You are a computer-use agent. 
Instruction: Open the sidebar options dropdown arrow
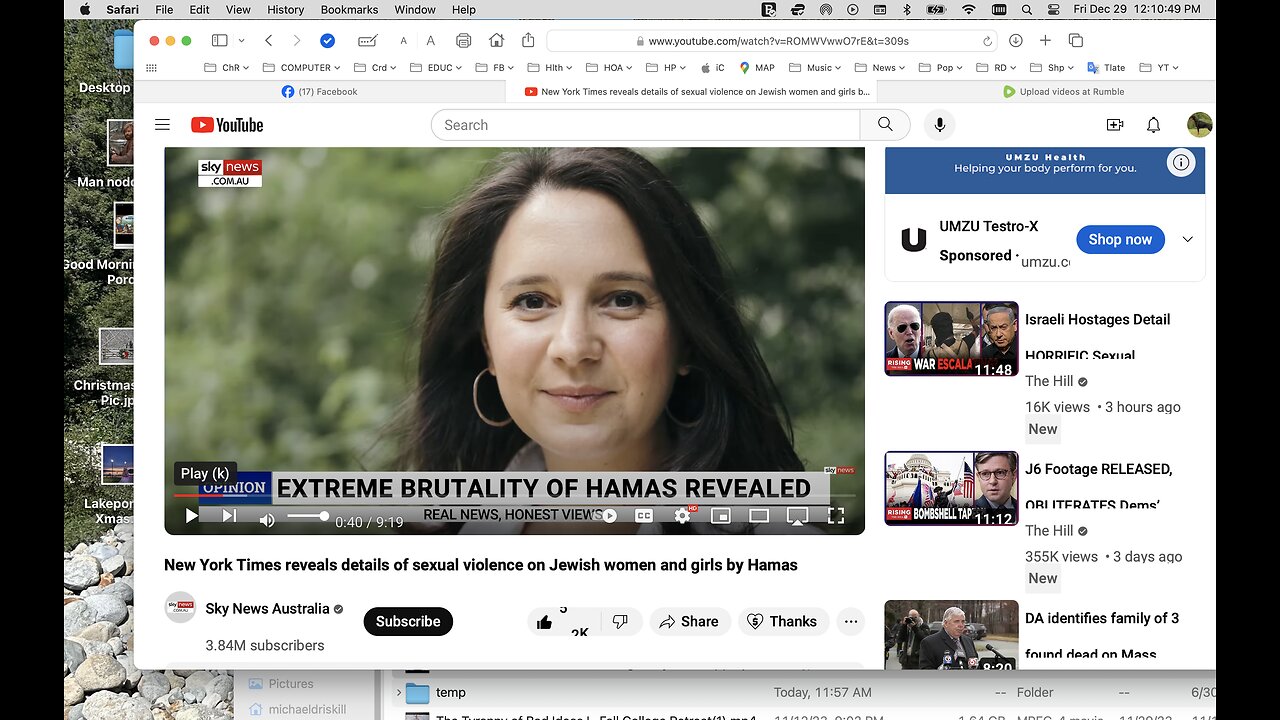[242, 41]
